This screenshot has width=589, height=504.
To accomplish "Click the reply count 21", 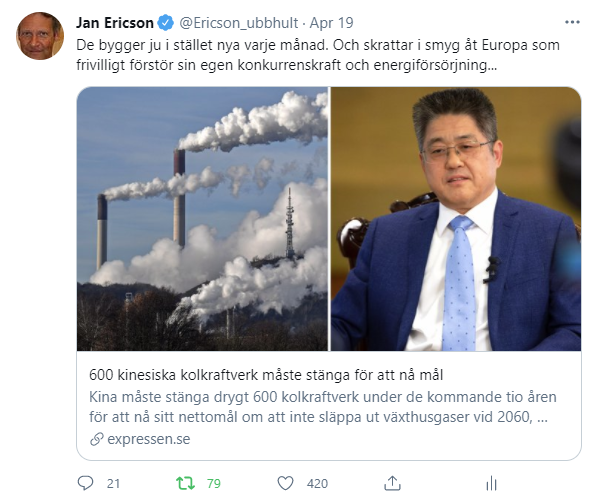I will [113, 483].
